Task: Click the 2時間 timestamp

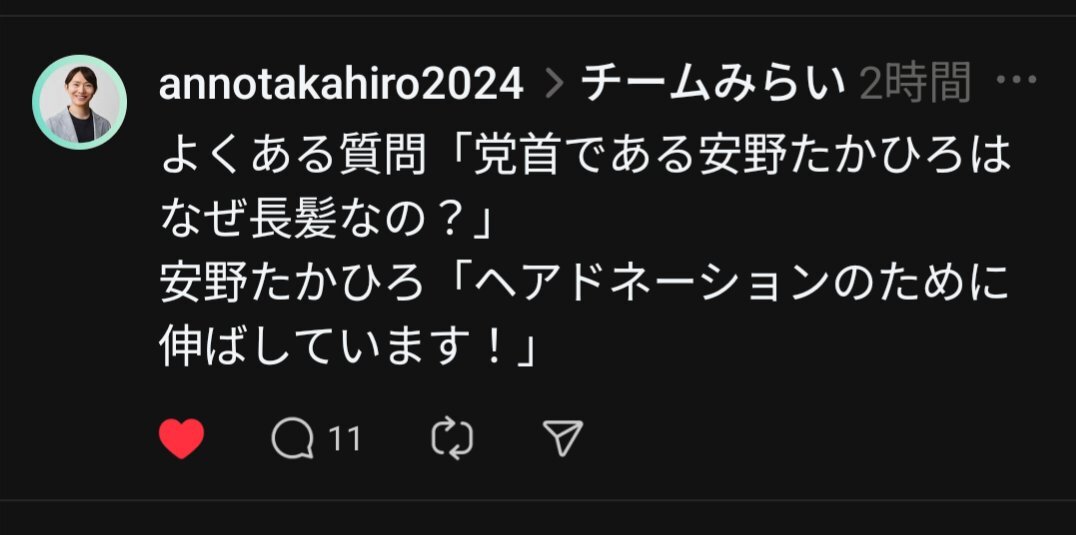Action: click(915, 82)
